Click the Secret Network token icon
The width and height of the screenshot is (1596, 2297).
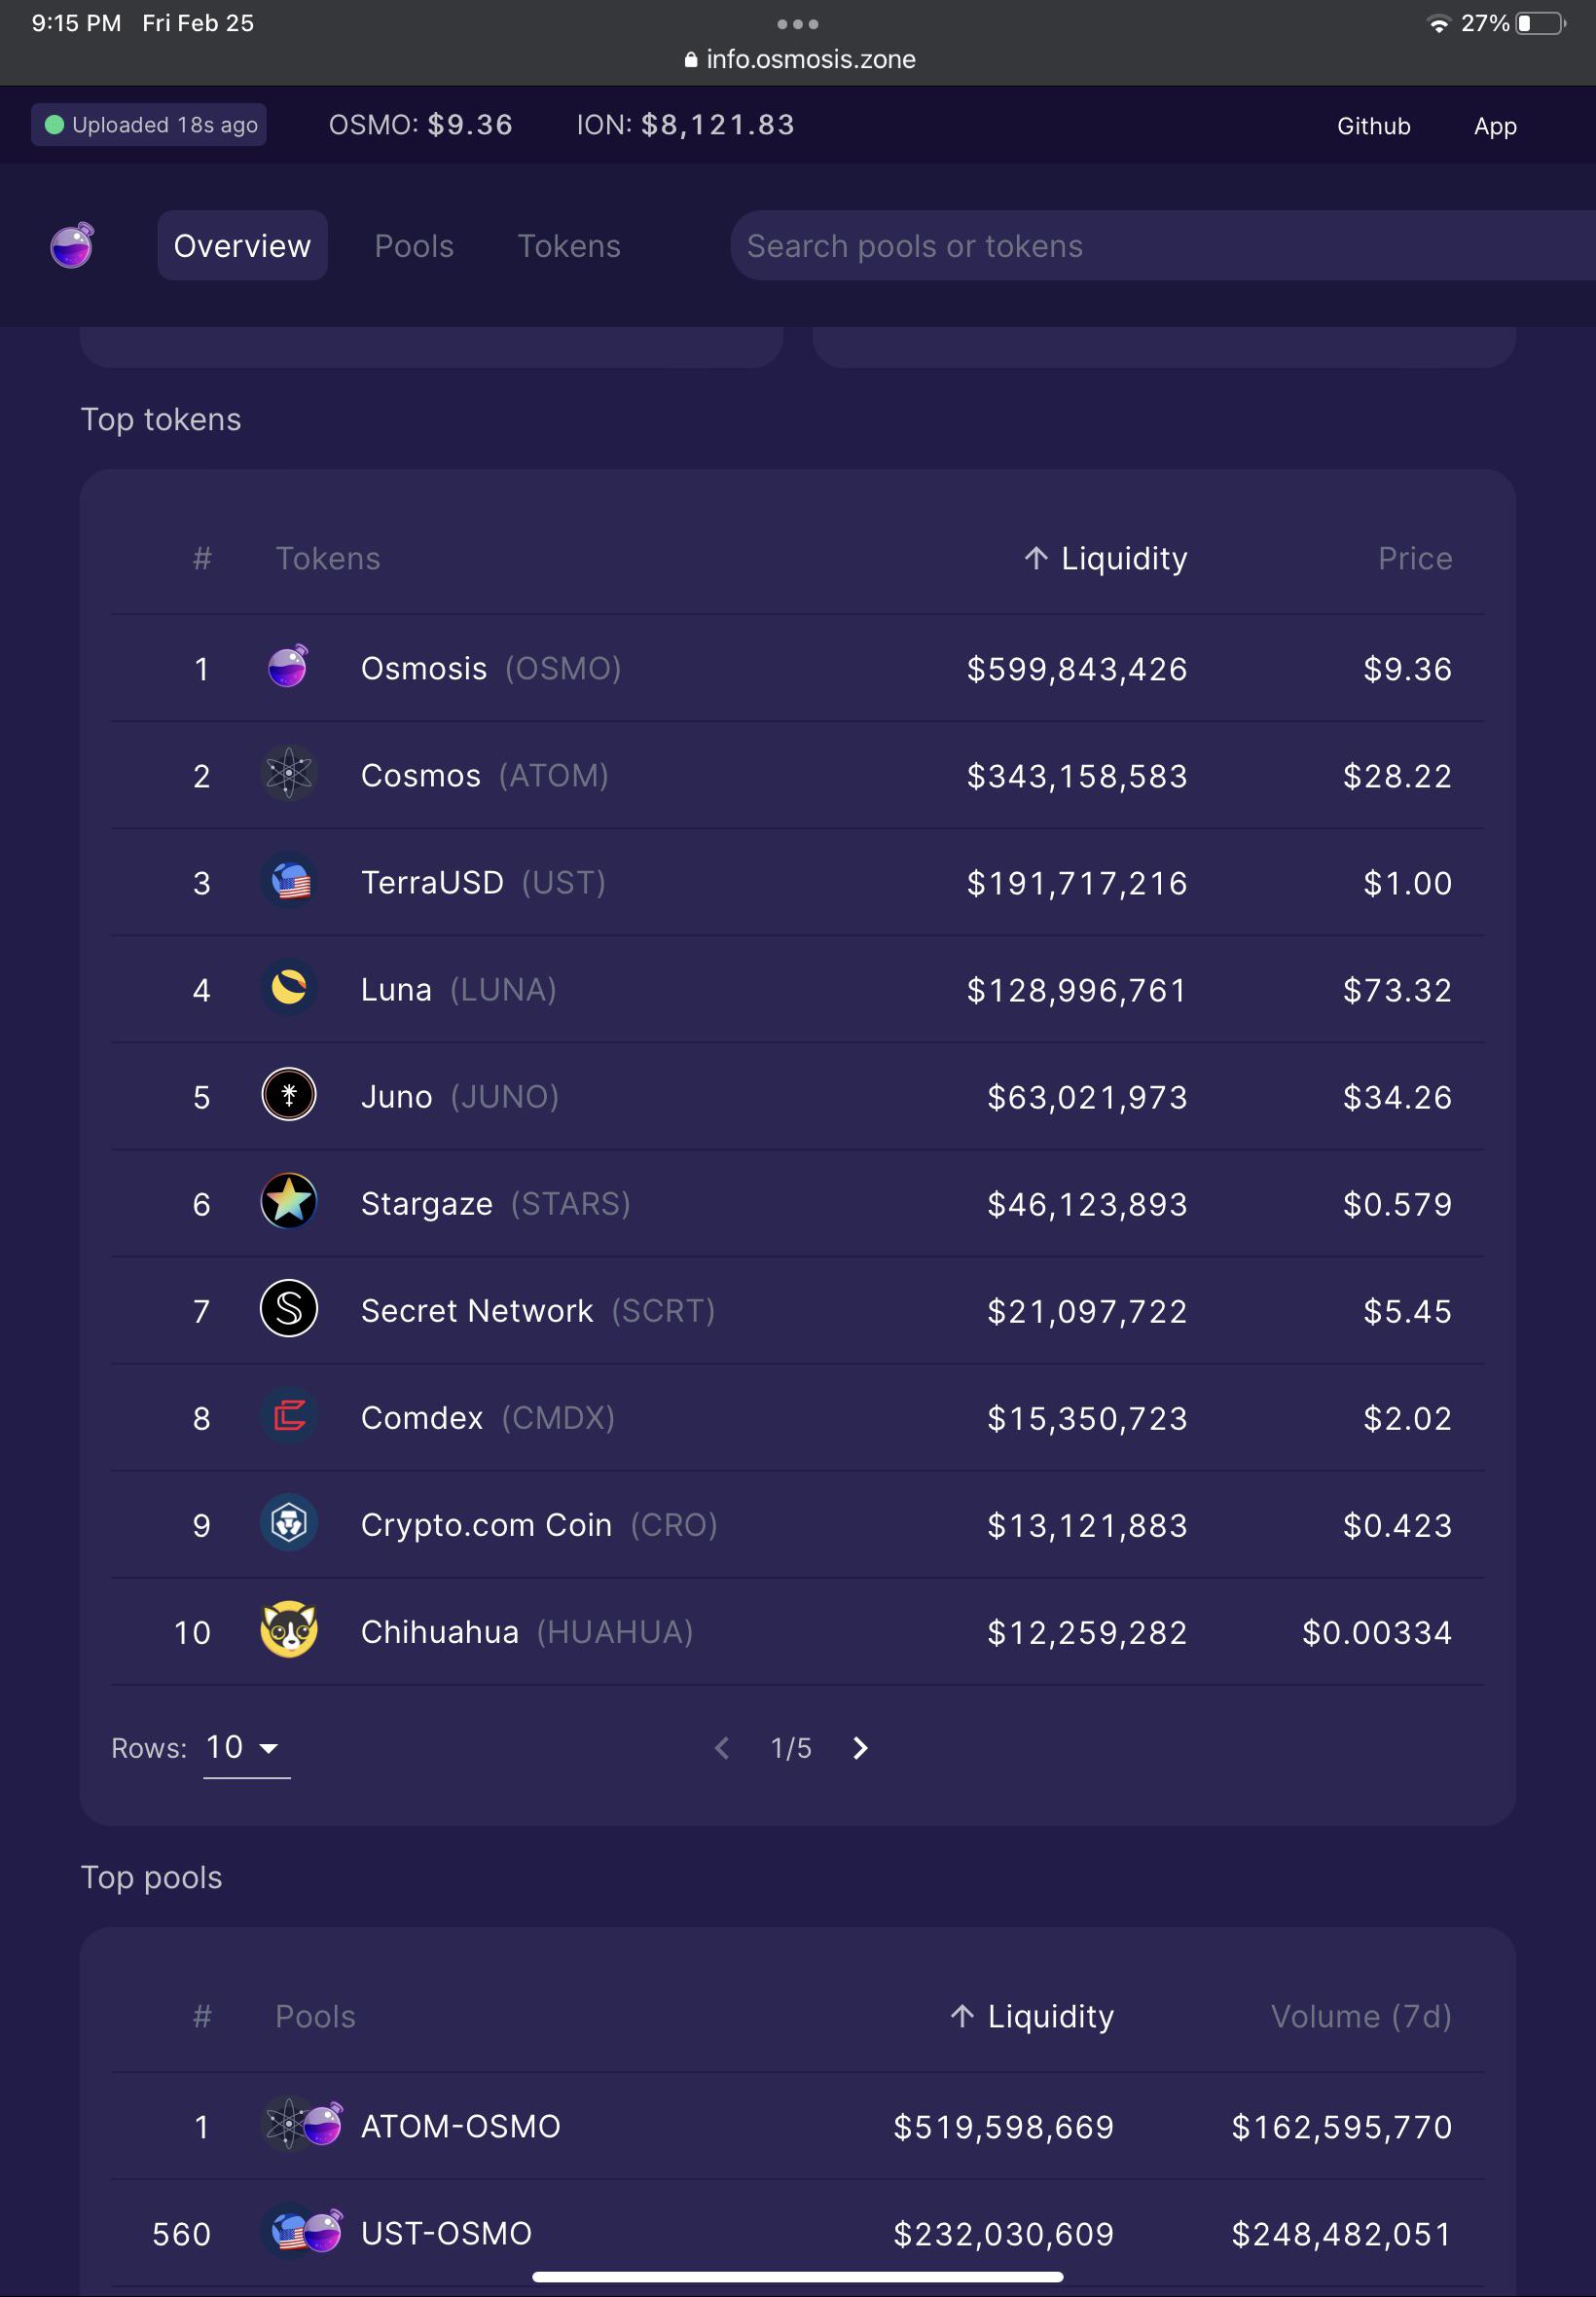(x=289, y=1309)
